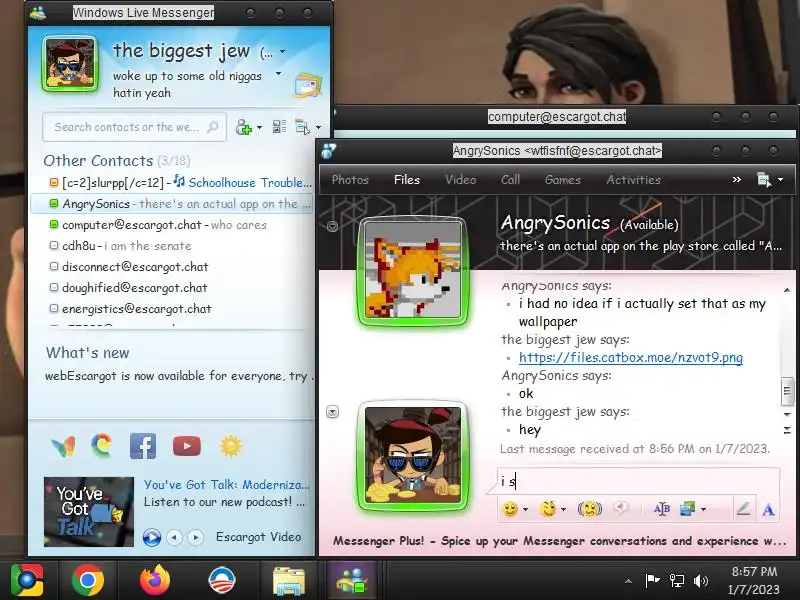Viewport: 800px width, 600px height.
Task: Select the cdh8u contact
Action: point(171,245)
